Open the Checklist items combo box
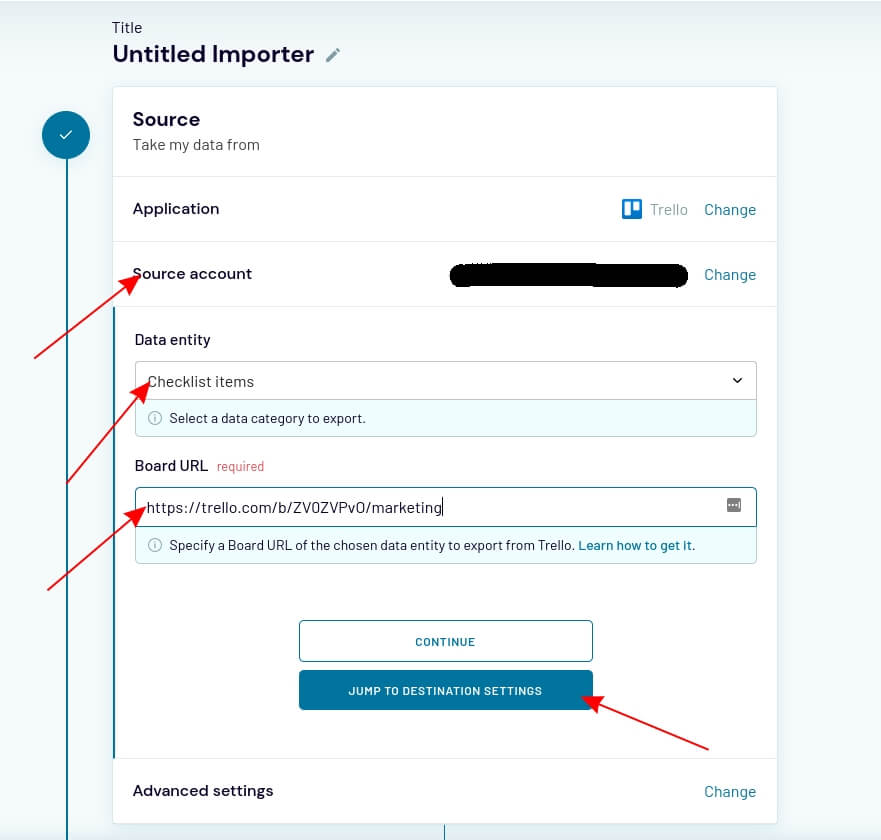This screenshot has width=881, height=840. coord(440,381)
